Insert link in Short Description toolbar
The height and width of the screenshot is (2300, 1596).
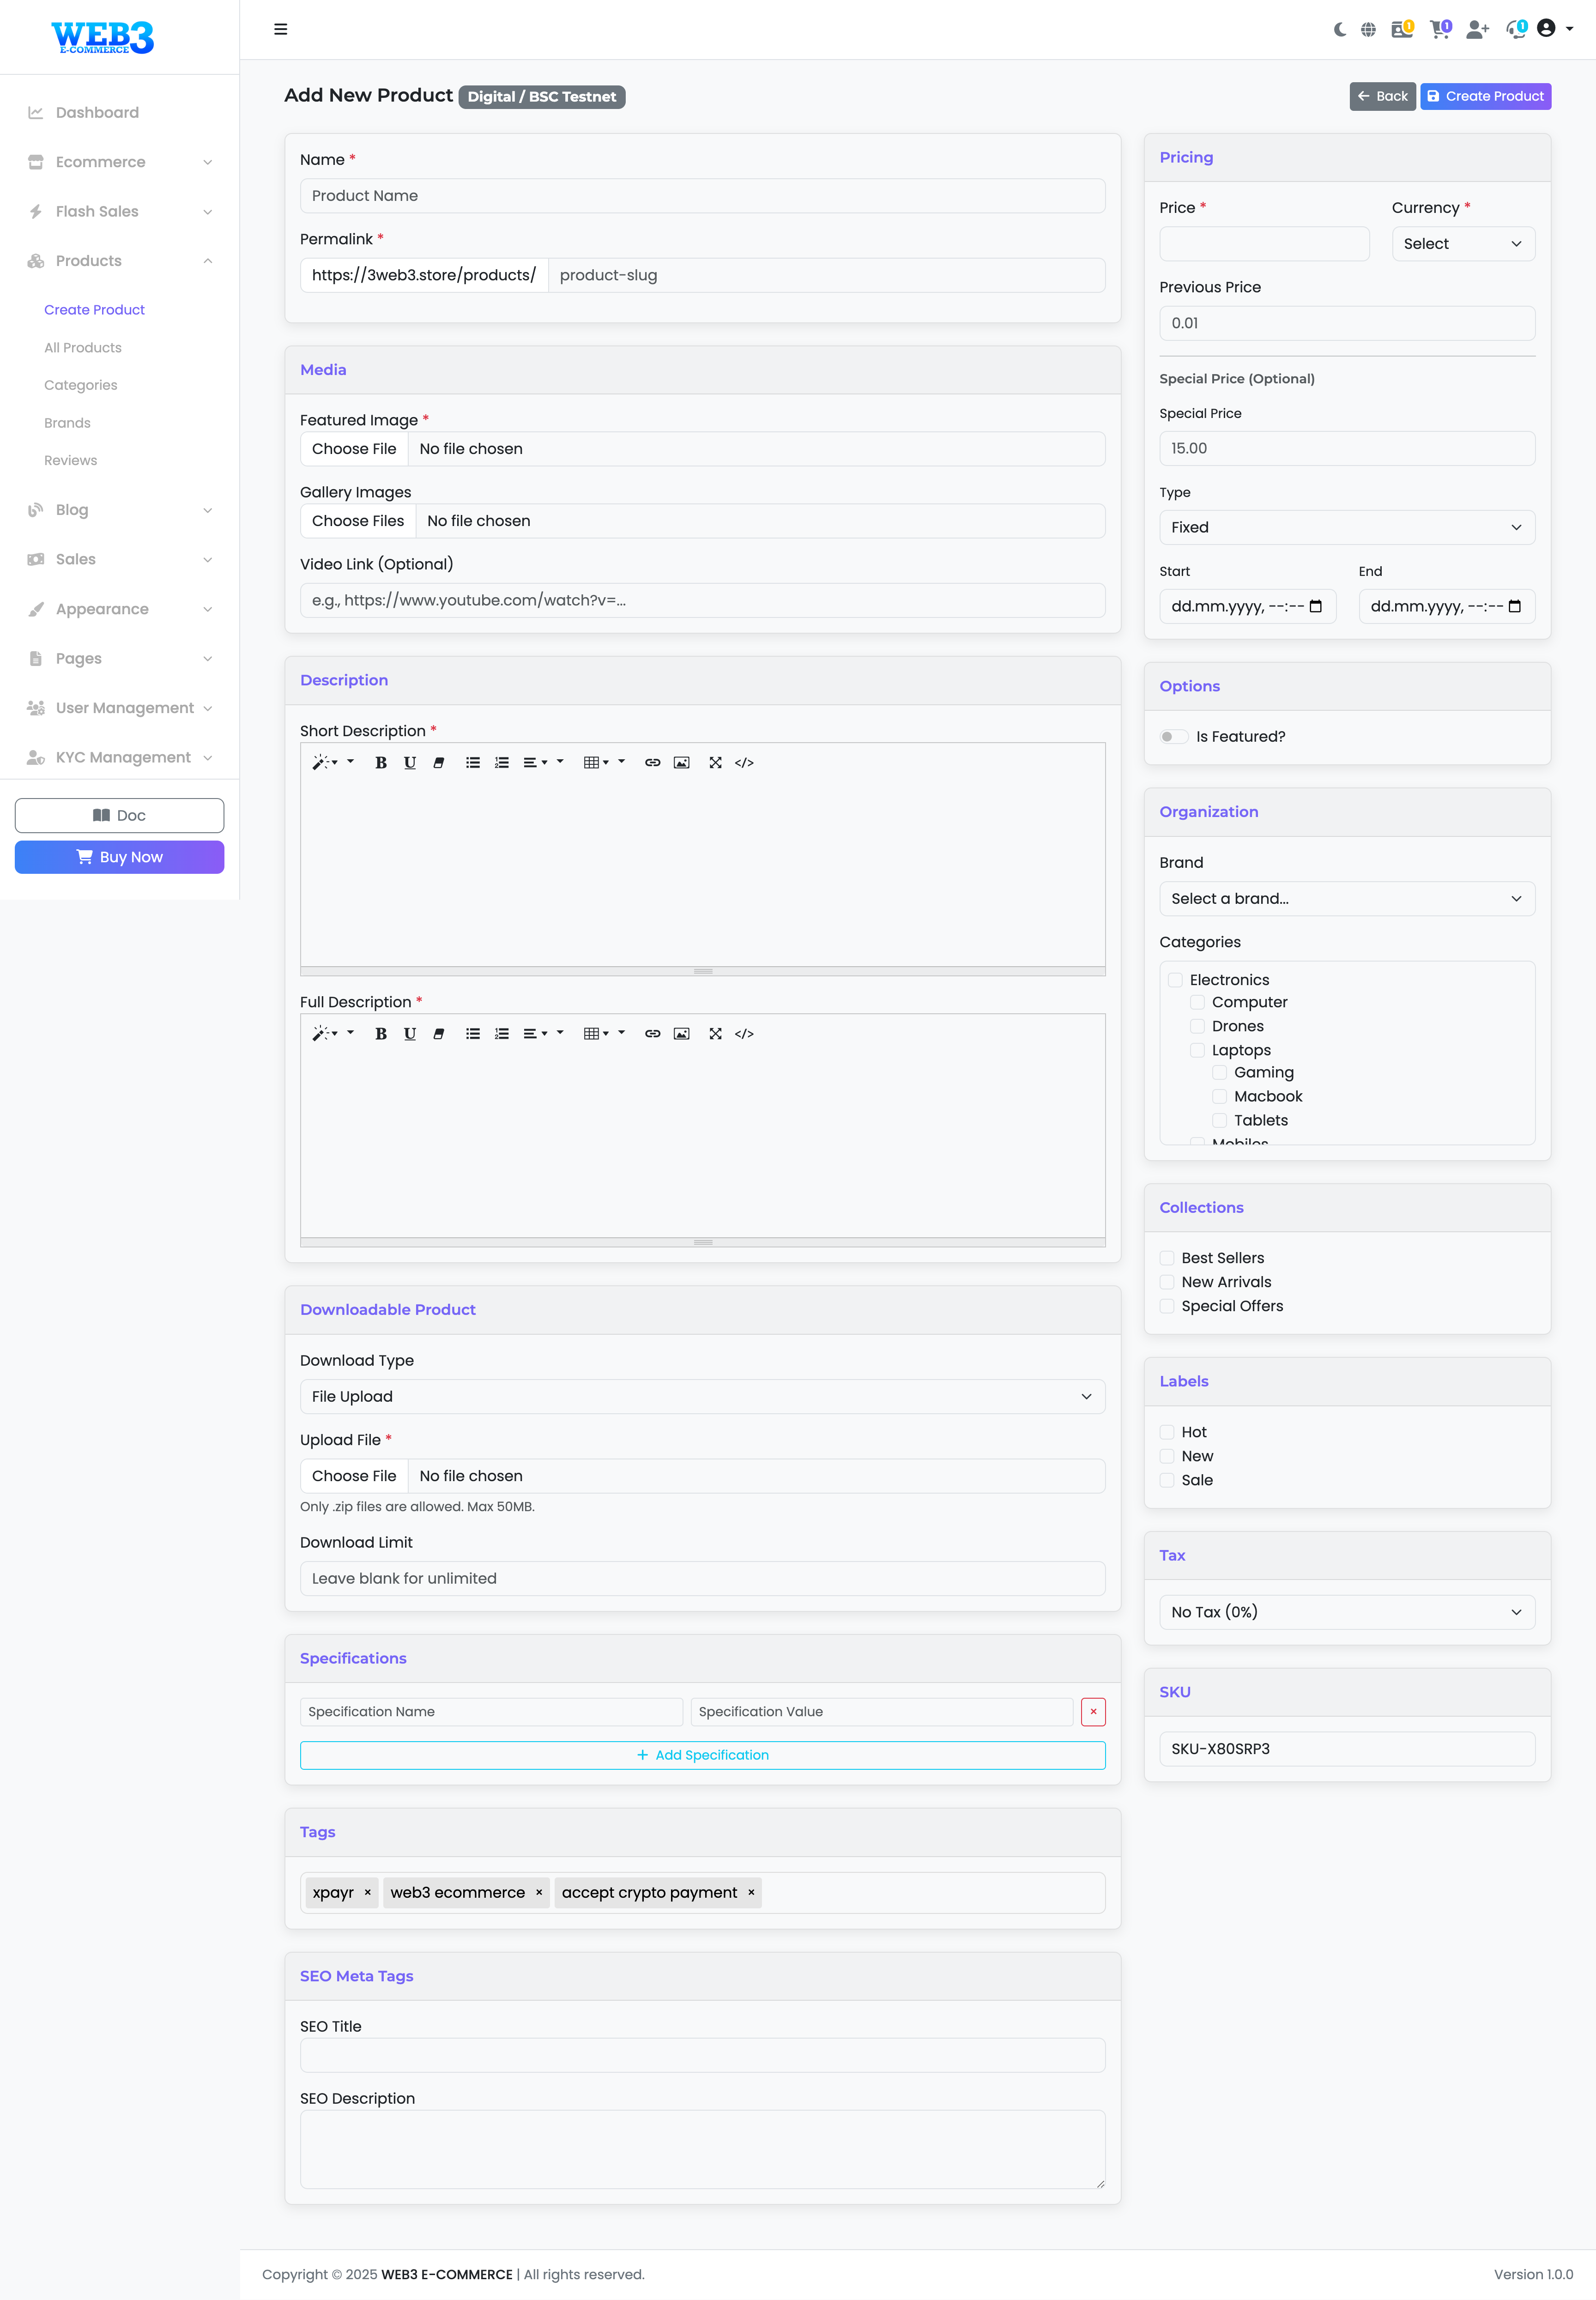click(652, 763)
